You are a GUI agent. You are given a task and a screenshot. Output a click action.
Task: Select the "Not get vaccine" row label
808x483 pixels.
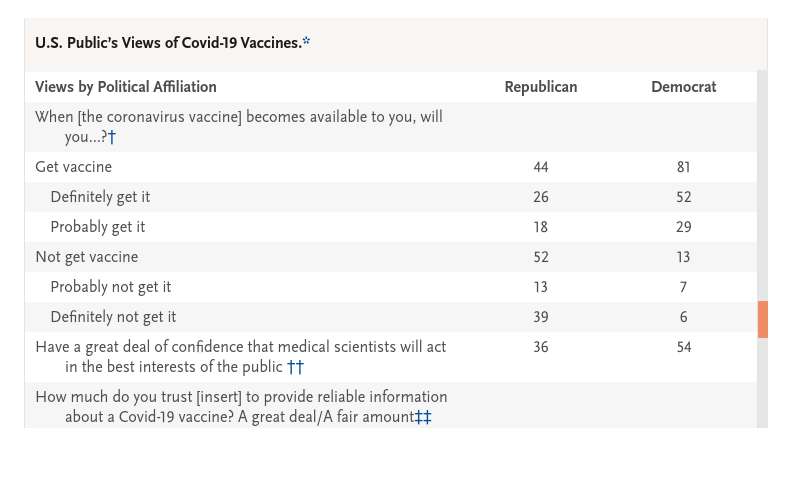click(x=86, y=257)
